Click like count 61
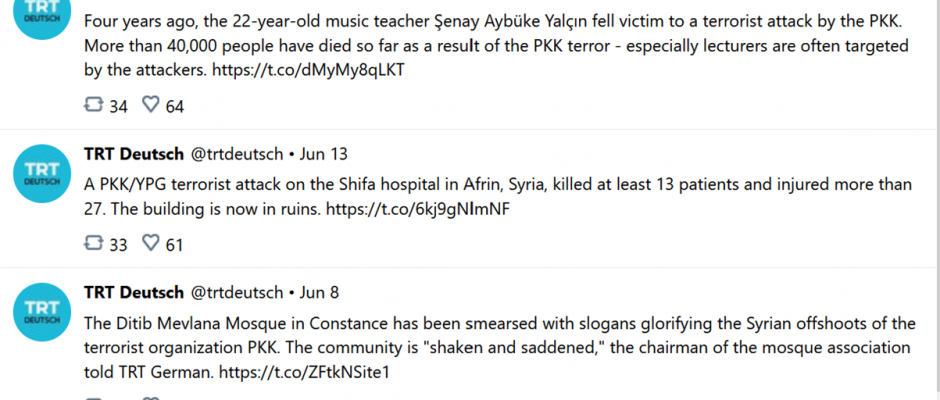This screenshot has width=940, height=400. (x=174, y=245)
